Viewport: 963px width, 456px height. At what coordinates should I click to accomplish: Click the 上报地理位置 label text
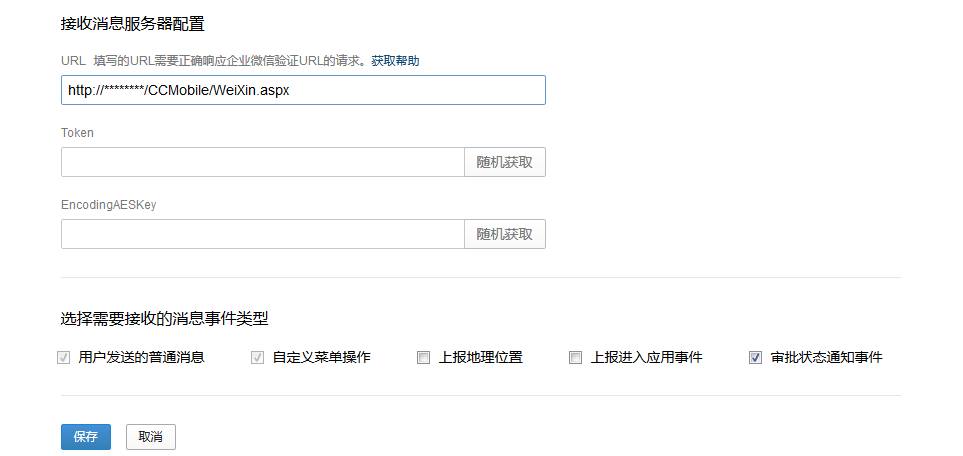pos(480,358)
